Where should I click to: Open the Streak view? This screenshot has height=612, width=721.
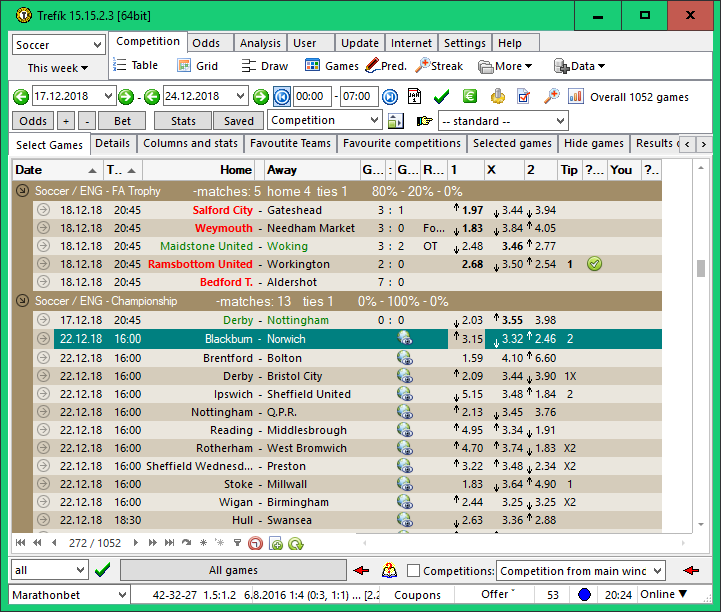(439, 66)
